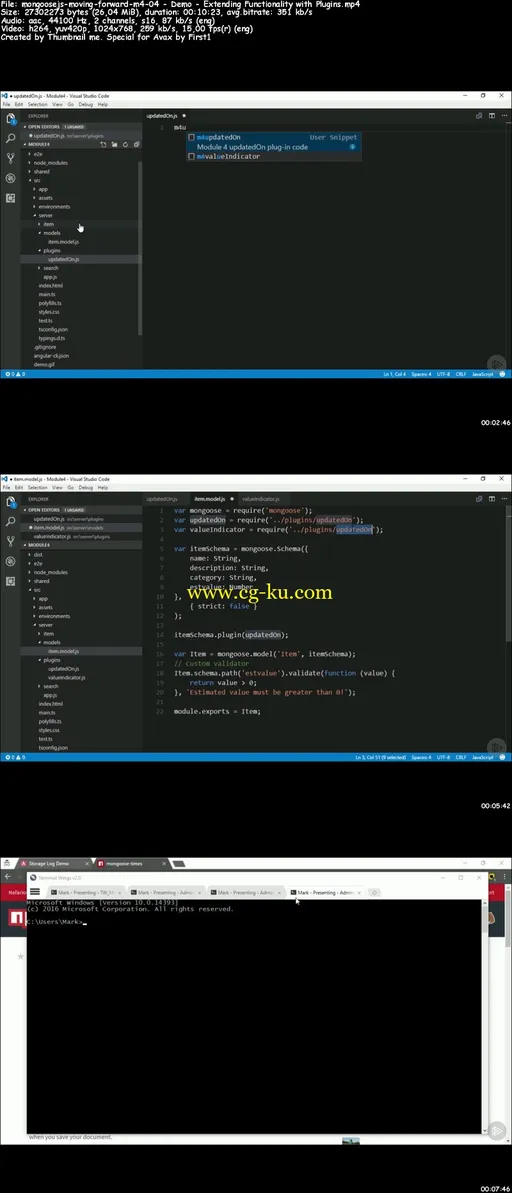Expand node_modules folder in updatedOn.js window explorer
Screen dimensions: 512x1193
50,163
